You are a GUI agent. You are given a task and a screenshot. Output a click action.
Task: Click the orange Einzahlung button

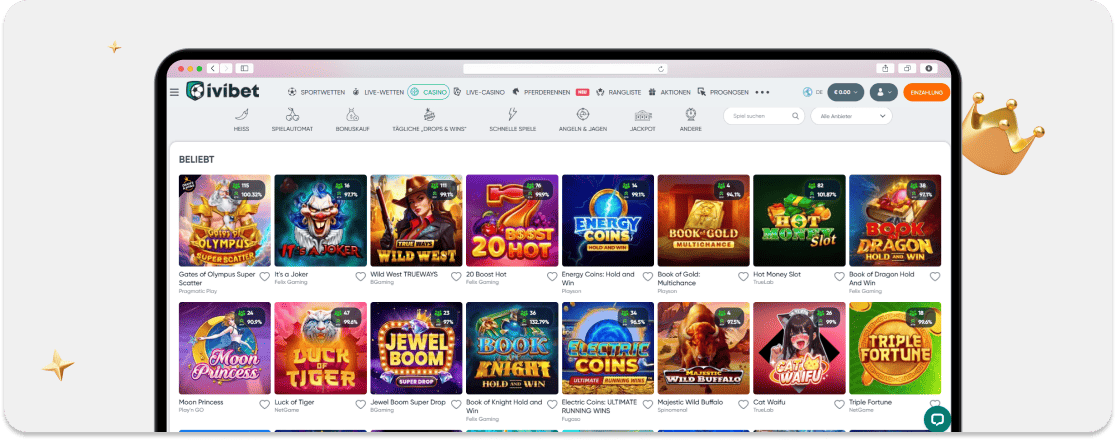click(x=927, y=92)
